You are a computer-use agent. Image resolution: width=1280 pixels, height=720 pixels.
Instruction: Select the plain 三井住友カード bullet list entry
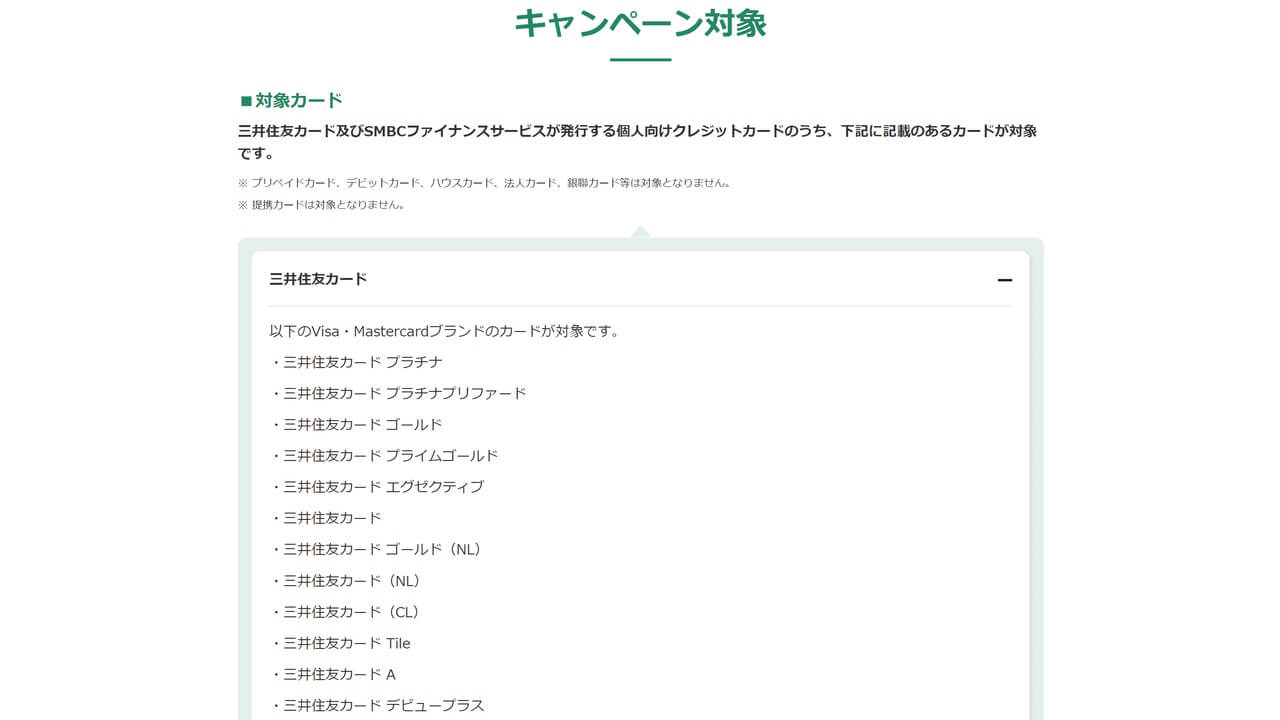pos(326,518)
